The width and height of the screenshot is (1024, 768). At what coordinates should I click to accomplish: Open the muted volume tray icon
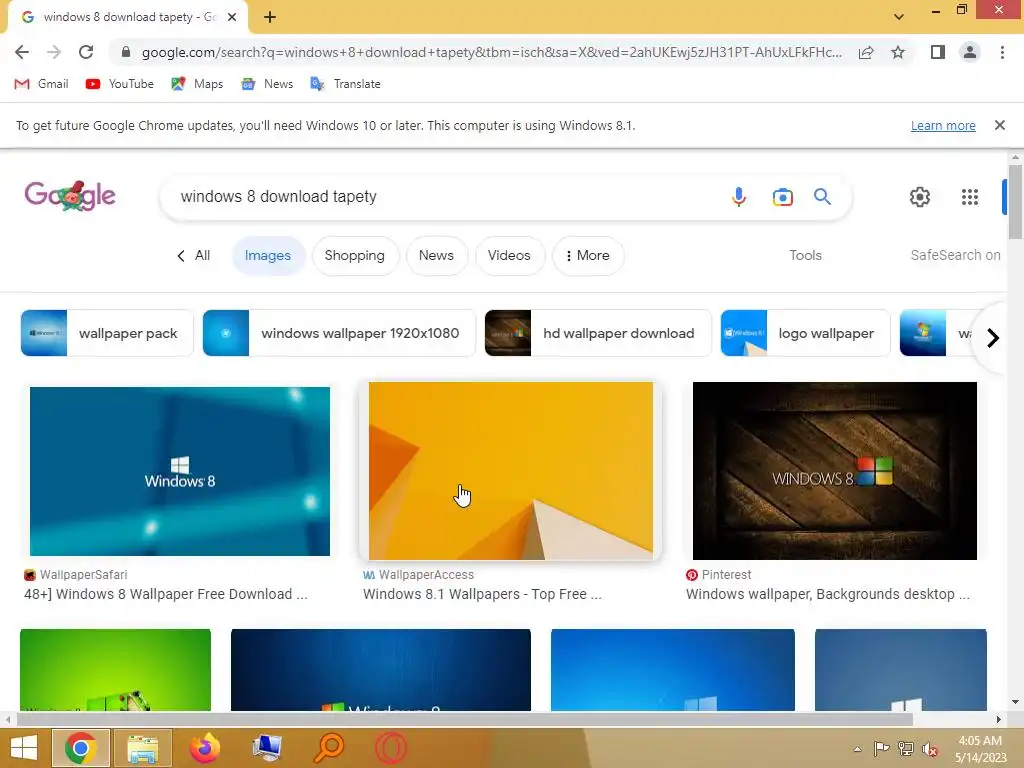(x=930, y=749)
